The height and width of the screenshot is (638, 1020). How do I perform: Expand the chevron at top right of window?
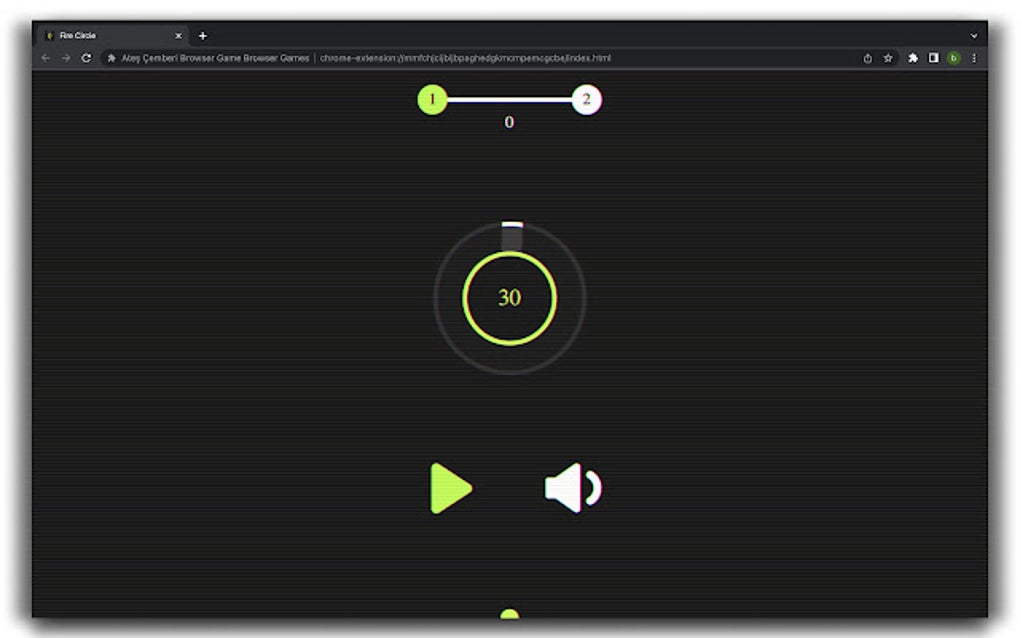972,35
